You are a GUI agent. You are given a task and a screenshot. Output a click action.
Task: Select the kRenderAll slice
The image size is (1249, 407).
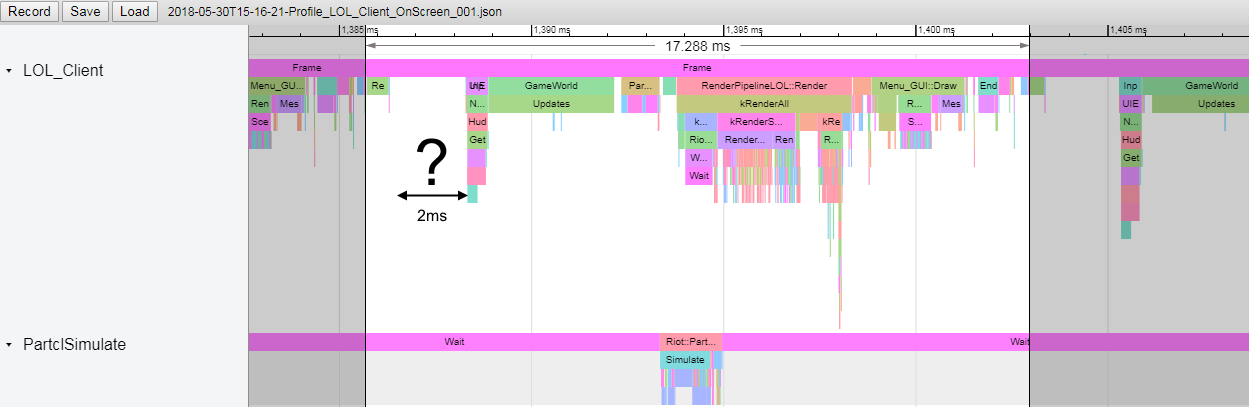point(764,104)
